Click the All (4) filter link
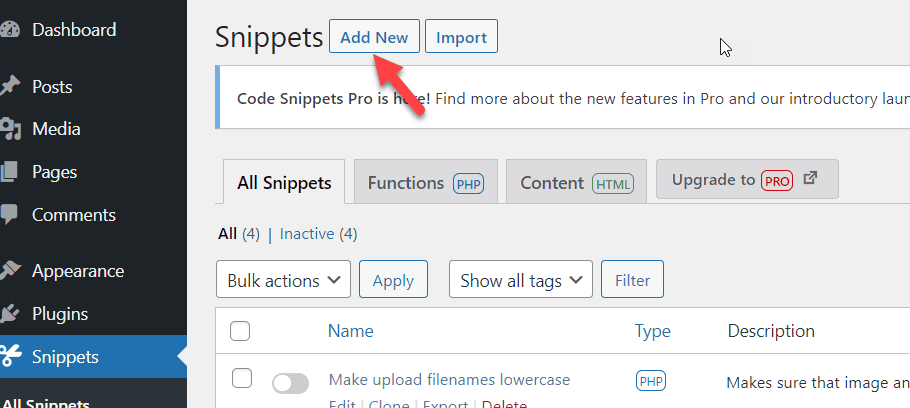This screenshot has height=408, width=910. click(x=239, y=234)
